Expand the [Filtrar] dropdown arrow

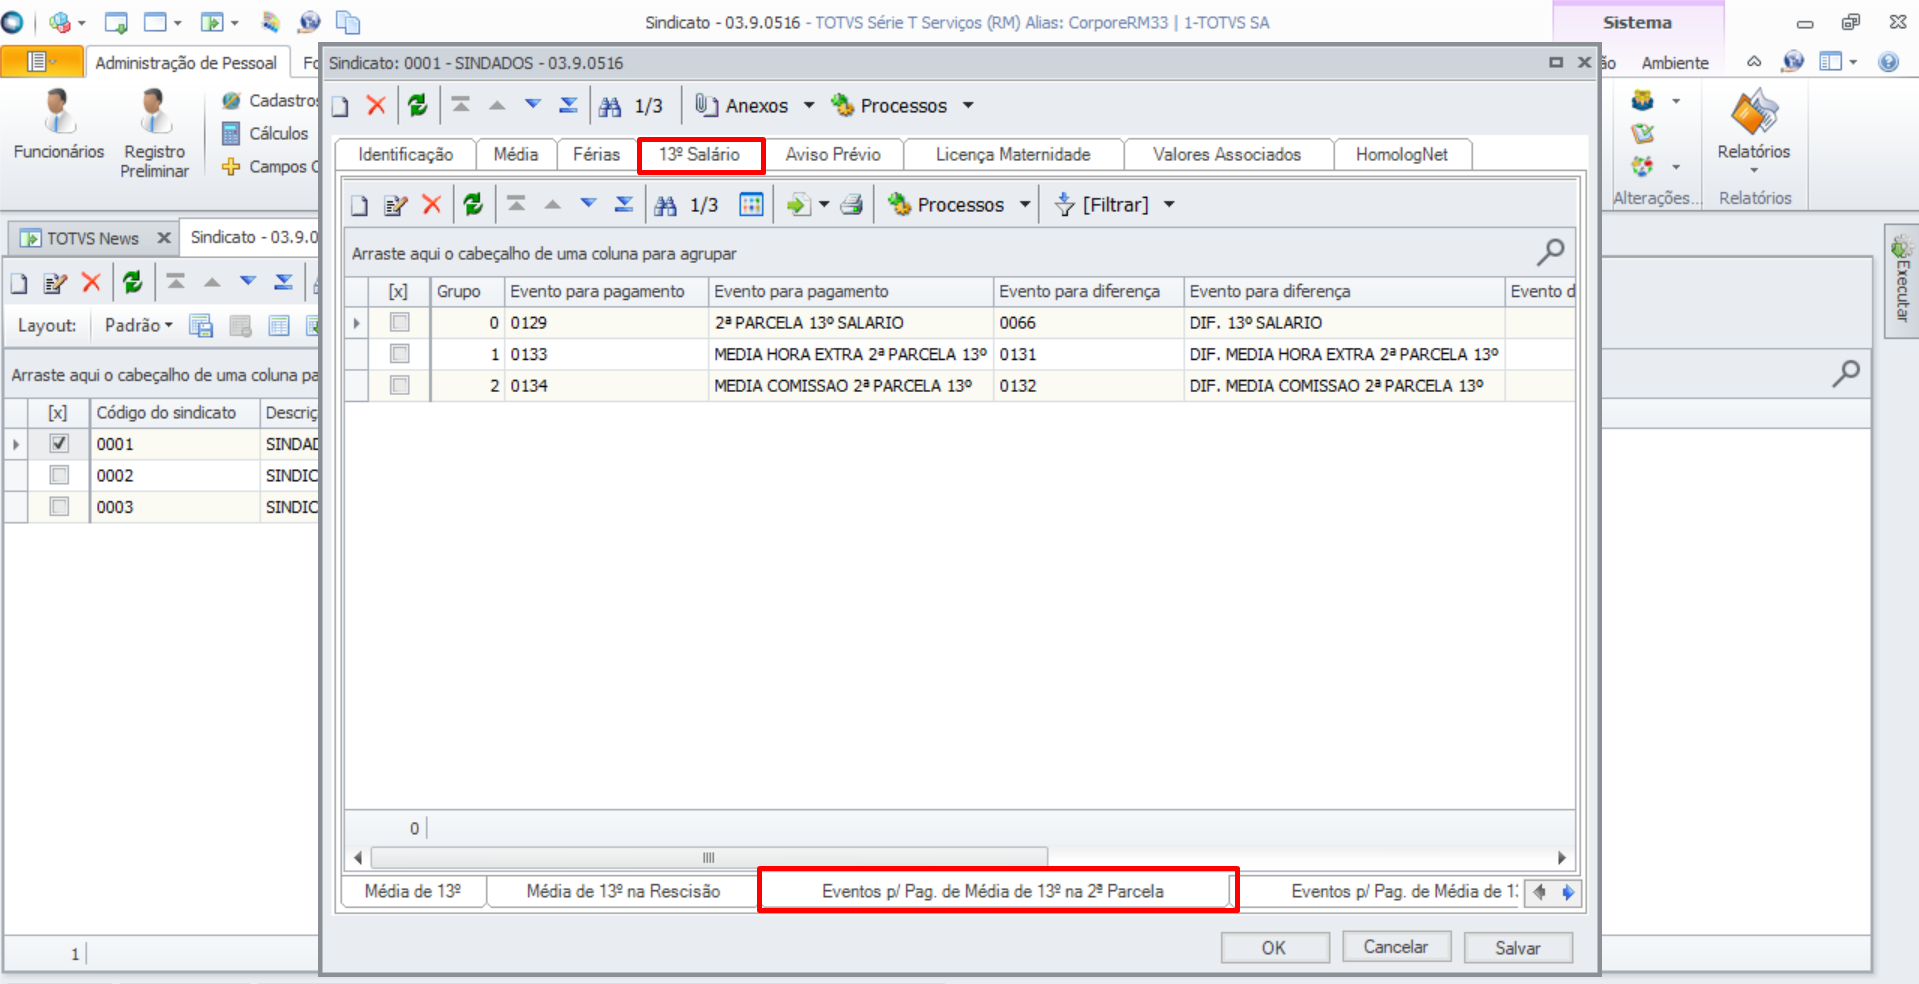click(x=1169, y=205)
